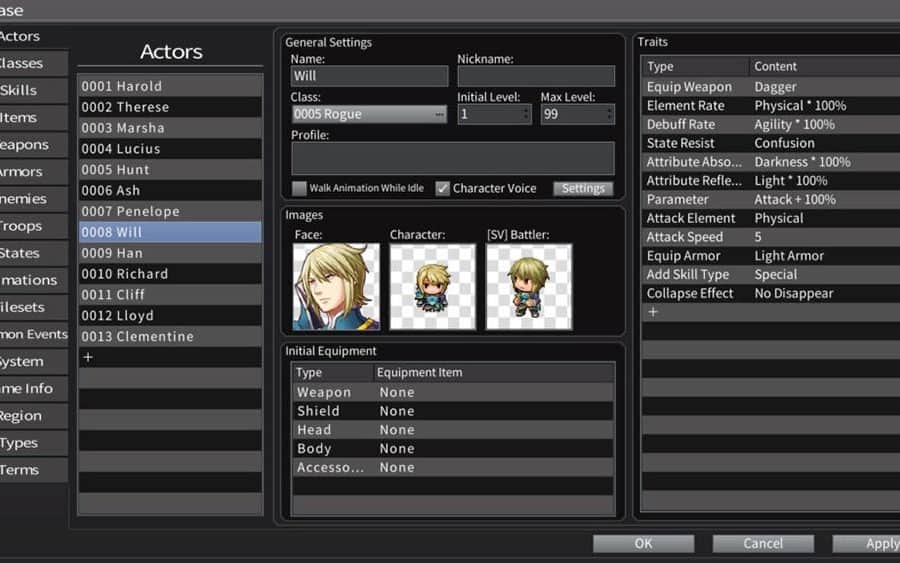900x563 pixels.
Task: Toggle the Character Voice checkbox
Action: pos(443,188)
